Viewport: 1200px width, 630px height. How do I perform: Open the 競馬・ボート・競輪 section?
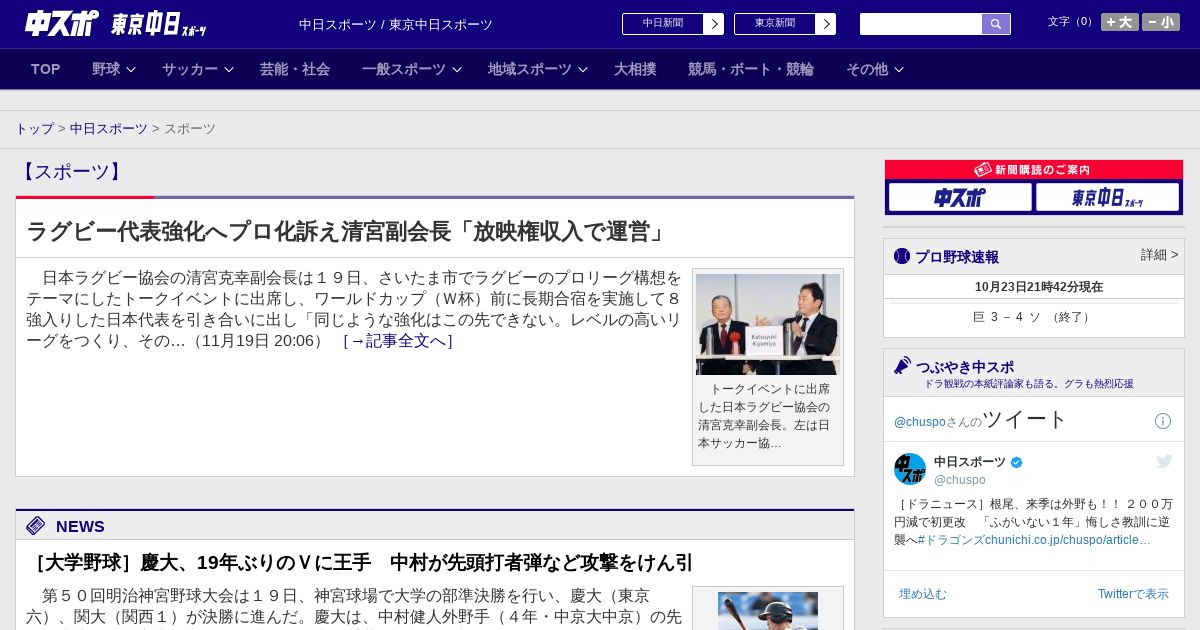[751, 69]
